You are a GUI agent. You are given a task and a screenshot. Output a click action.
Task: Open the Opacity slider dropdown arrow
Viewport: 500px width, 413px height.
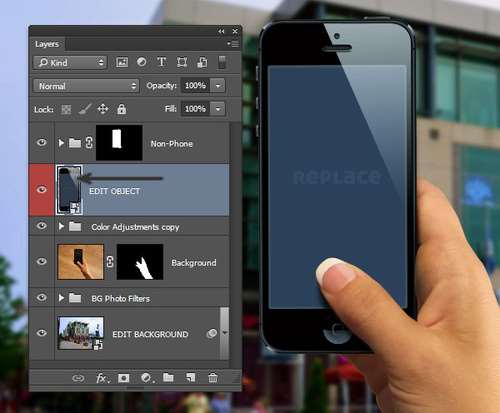point(218,86)
